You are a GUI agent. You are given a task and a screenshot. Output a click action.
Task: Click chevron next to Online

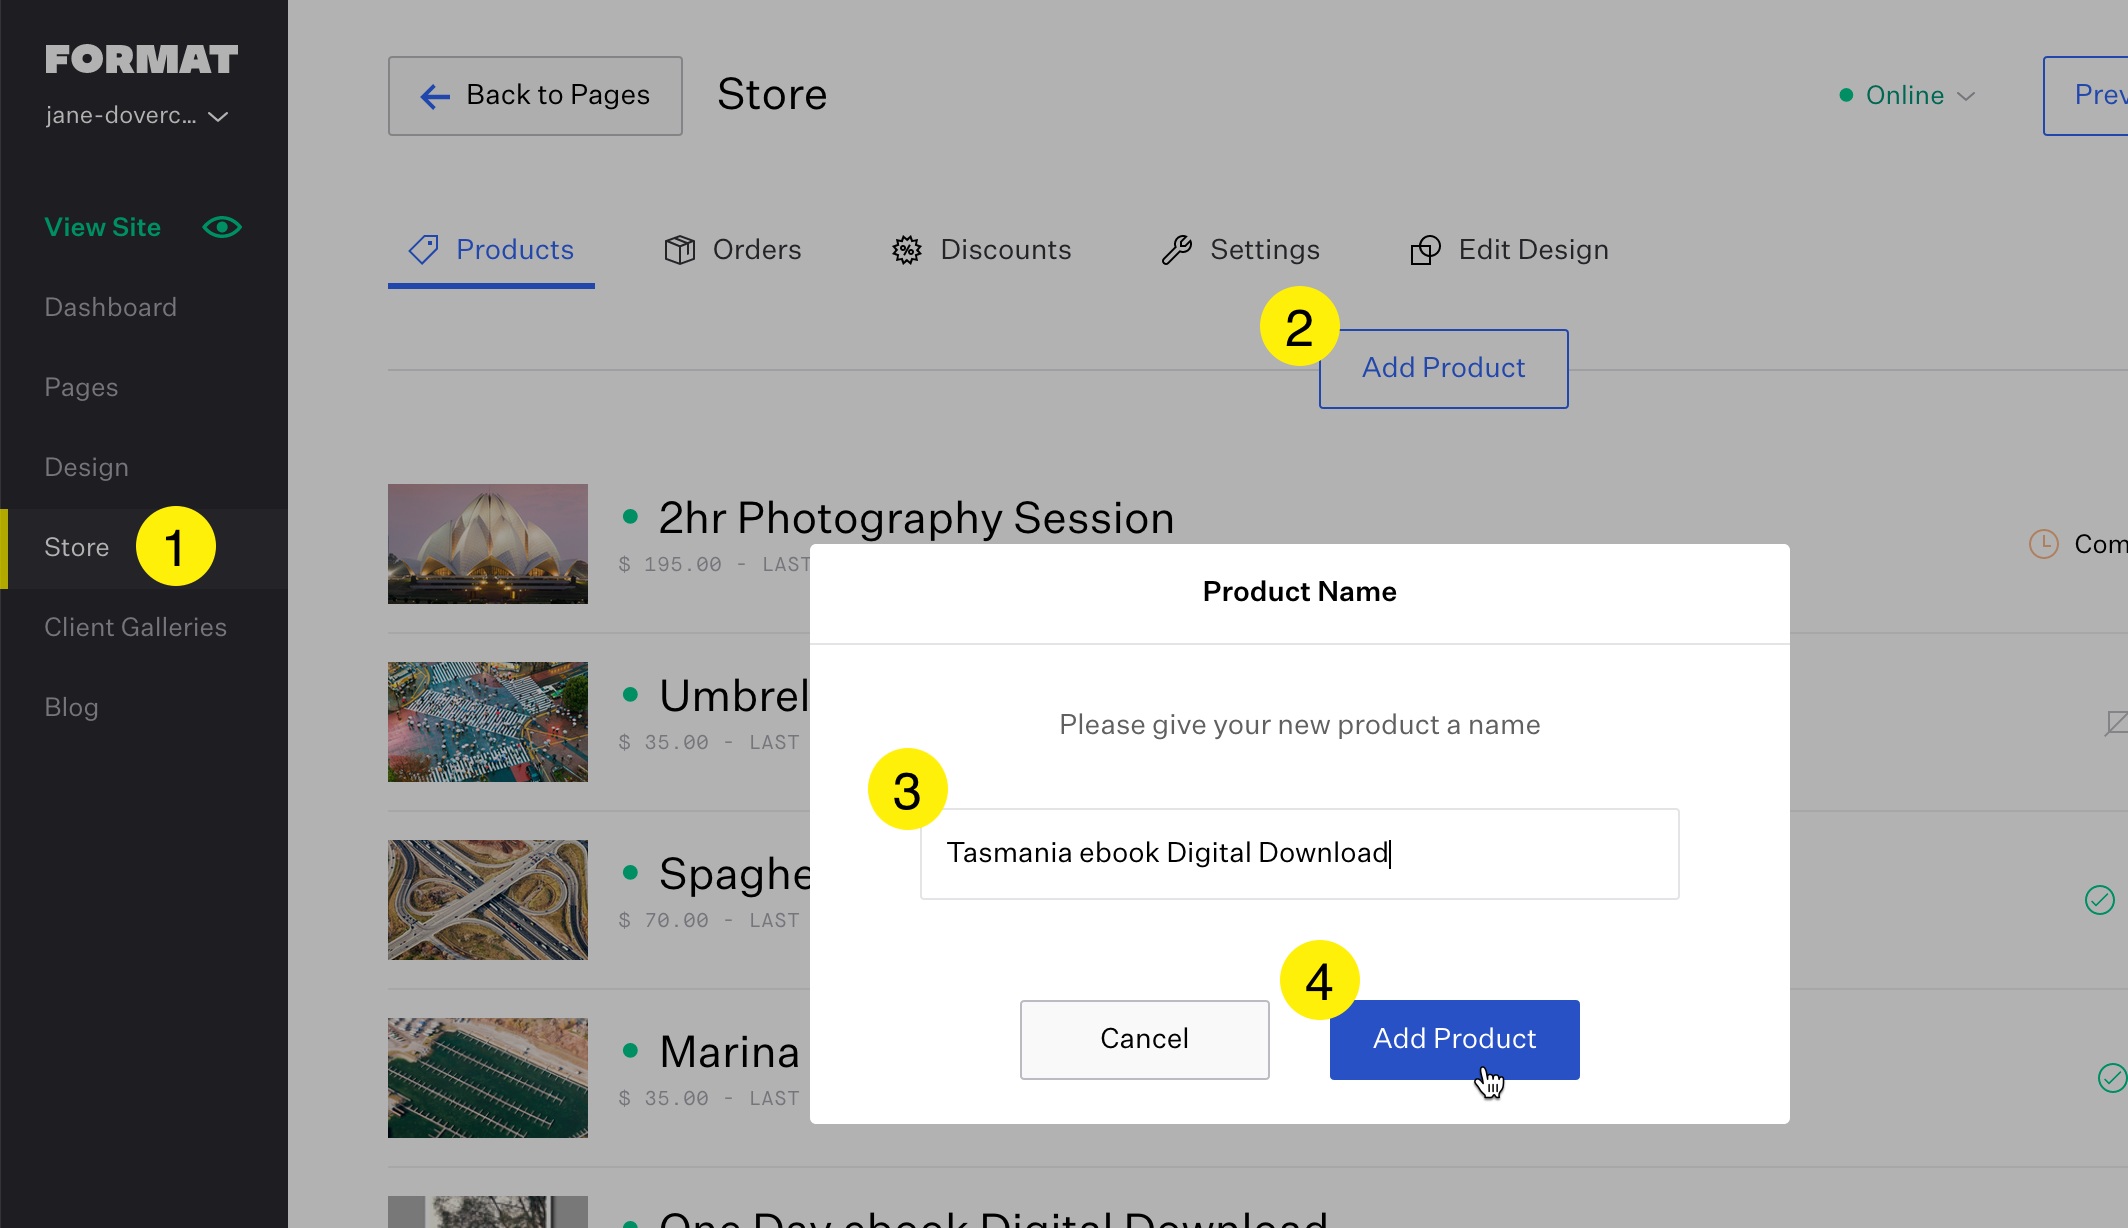[1966, 96]
